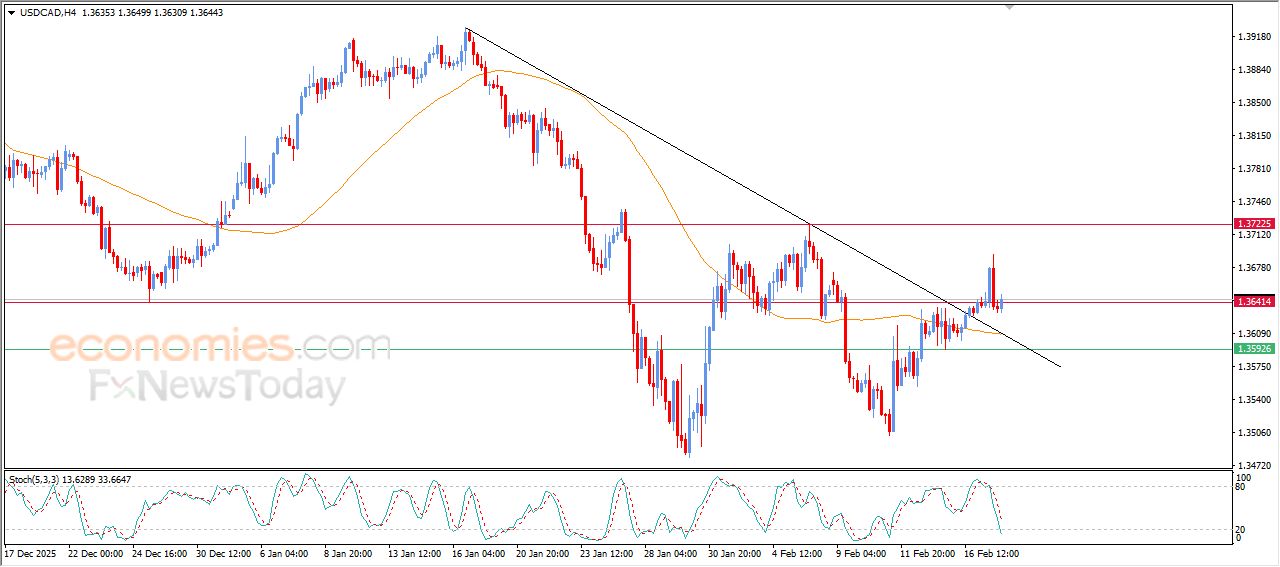Click the 22 Dec 00:00 time label
The width and height of the screenshot is (1280, 567).
tap(96, 553)
